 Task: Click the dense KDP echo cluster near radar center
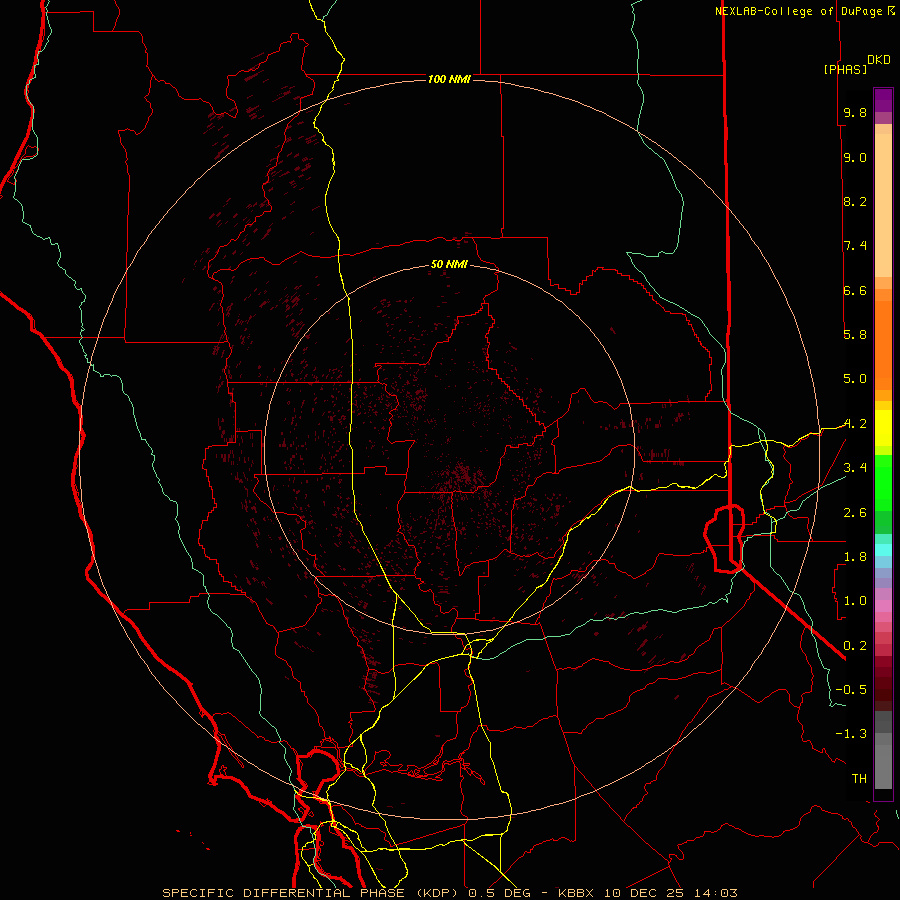click(x=464, y=474)
